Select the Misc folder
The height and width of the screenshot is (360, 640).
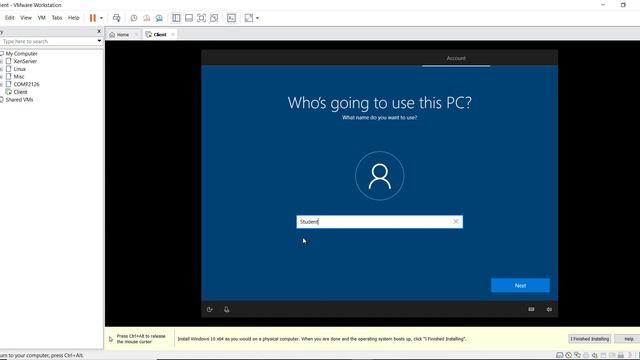point(19,77)
